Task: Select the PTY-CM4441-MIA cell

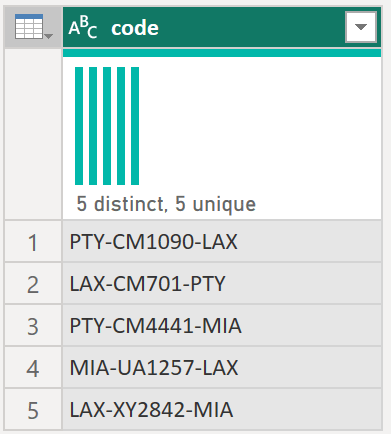Action: 222,325
